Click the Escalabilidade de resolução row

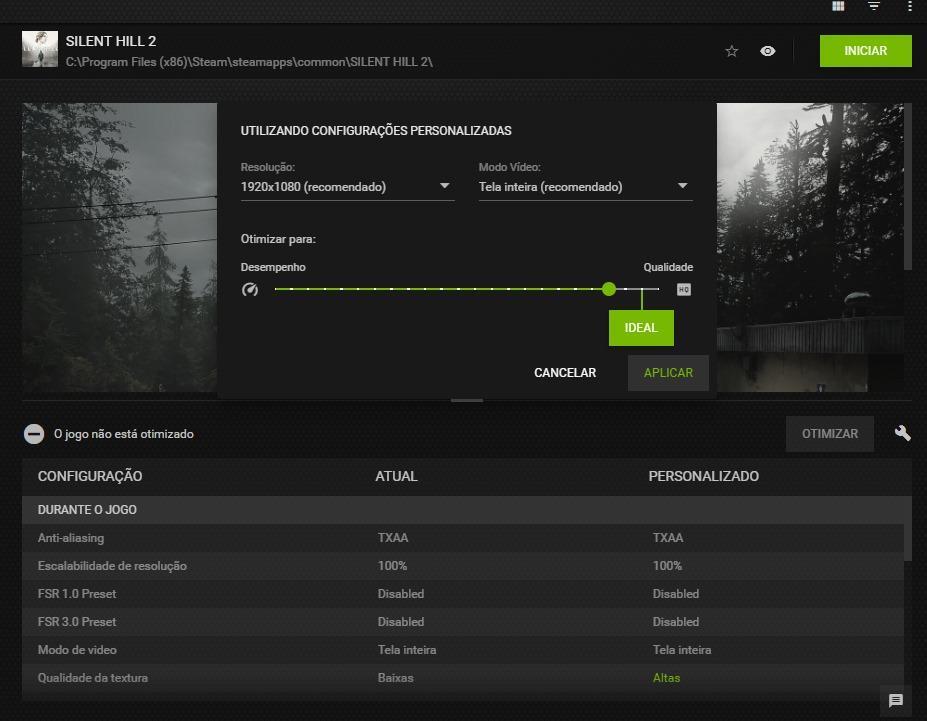pos(463,566)
